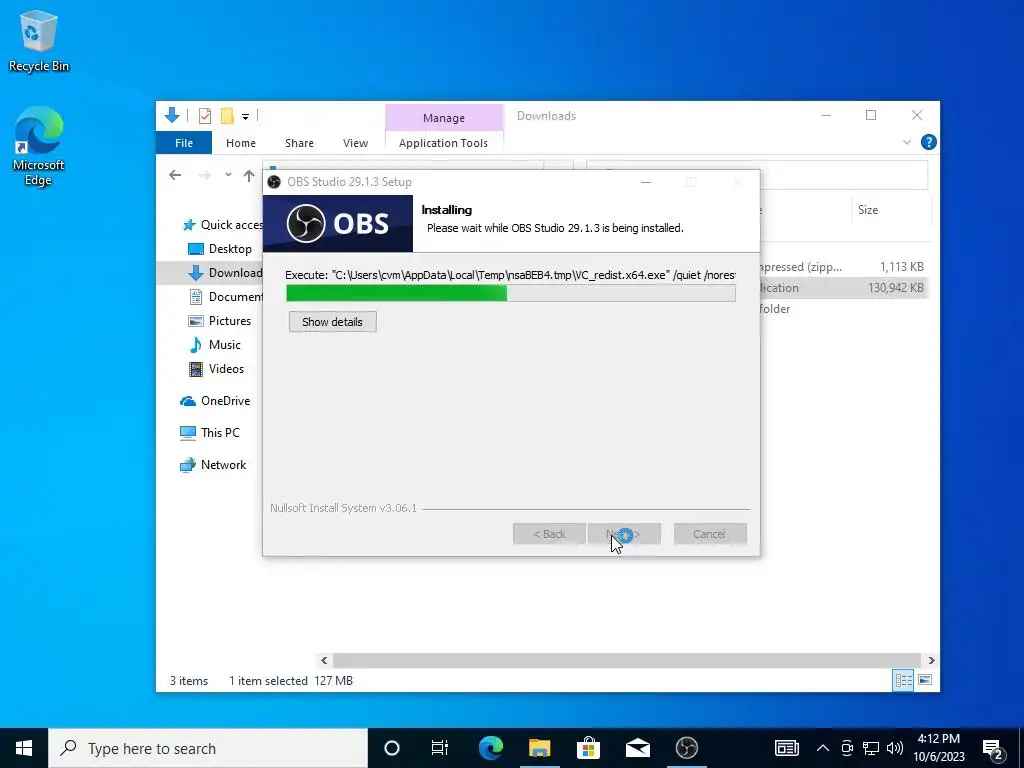
Task: Click the Meet Now tray icon
Action: click(x=847, y=748)
